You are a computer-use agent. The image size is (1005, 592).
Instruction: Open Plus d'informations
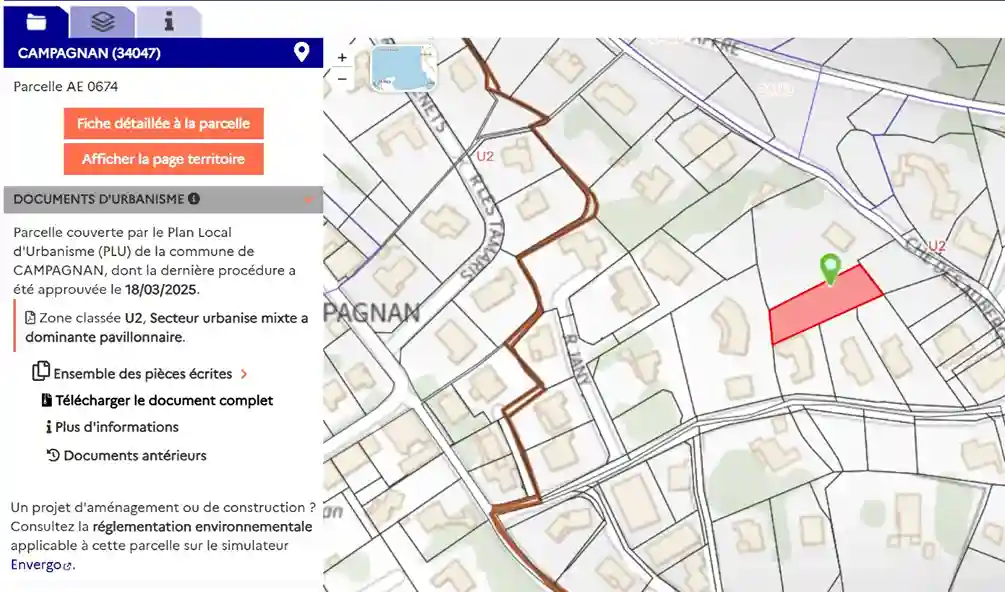pyautogui.click(x=117, y=427)
